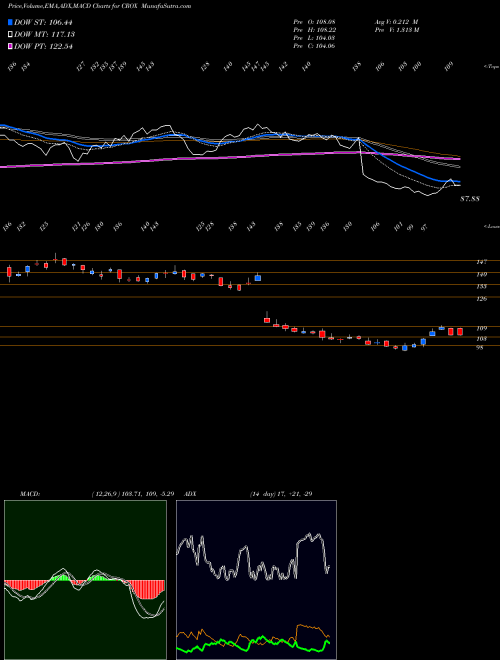This screenshot has height=660, width=500.
Task: Click the ADX (14 day) values text
Action: tap(281, 494)
